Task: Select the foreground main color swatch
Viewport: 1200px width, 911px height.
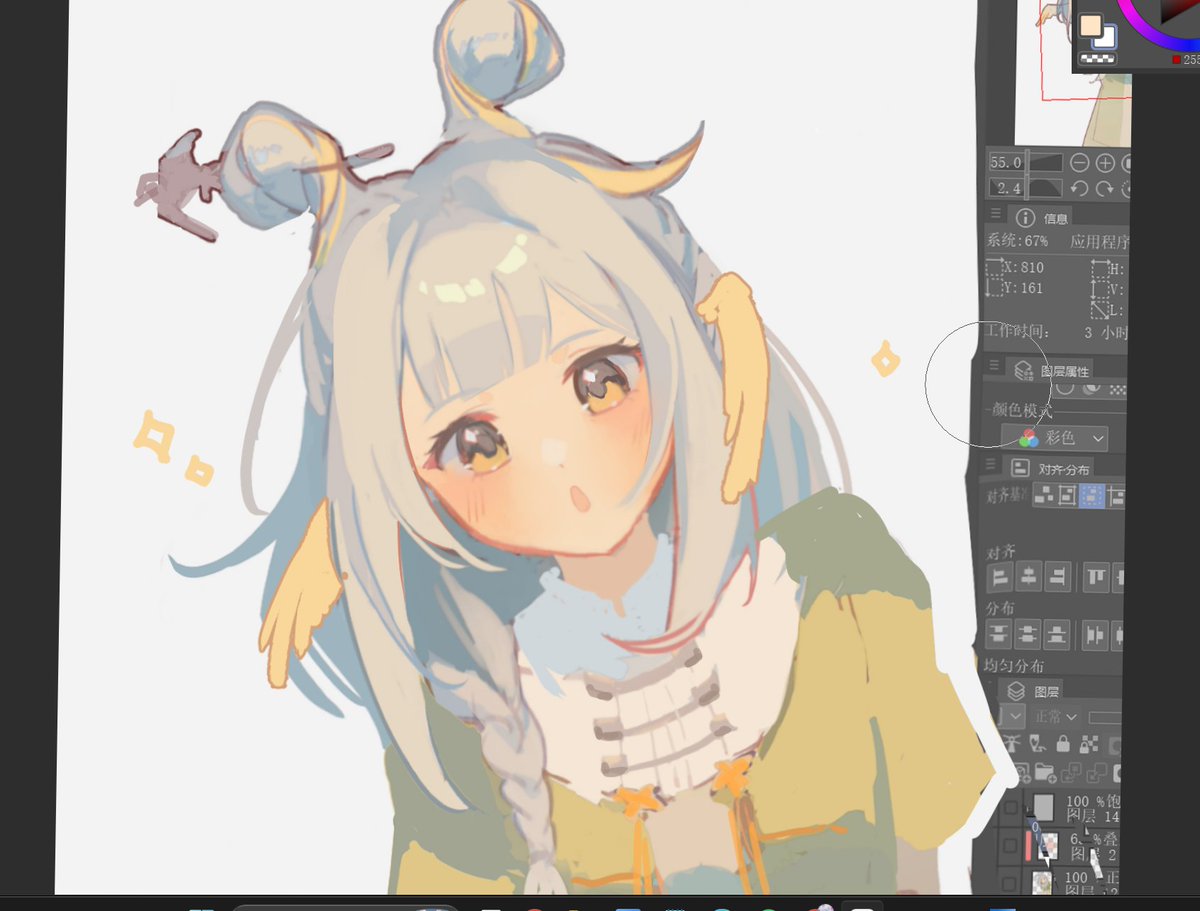Action: point(1090,25)
